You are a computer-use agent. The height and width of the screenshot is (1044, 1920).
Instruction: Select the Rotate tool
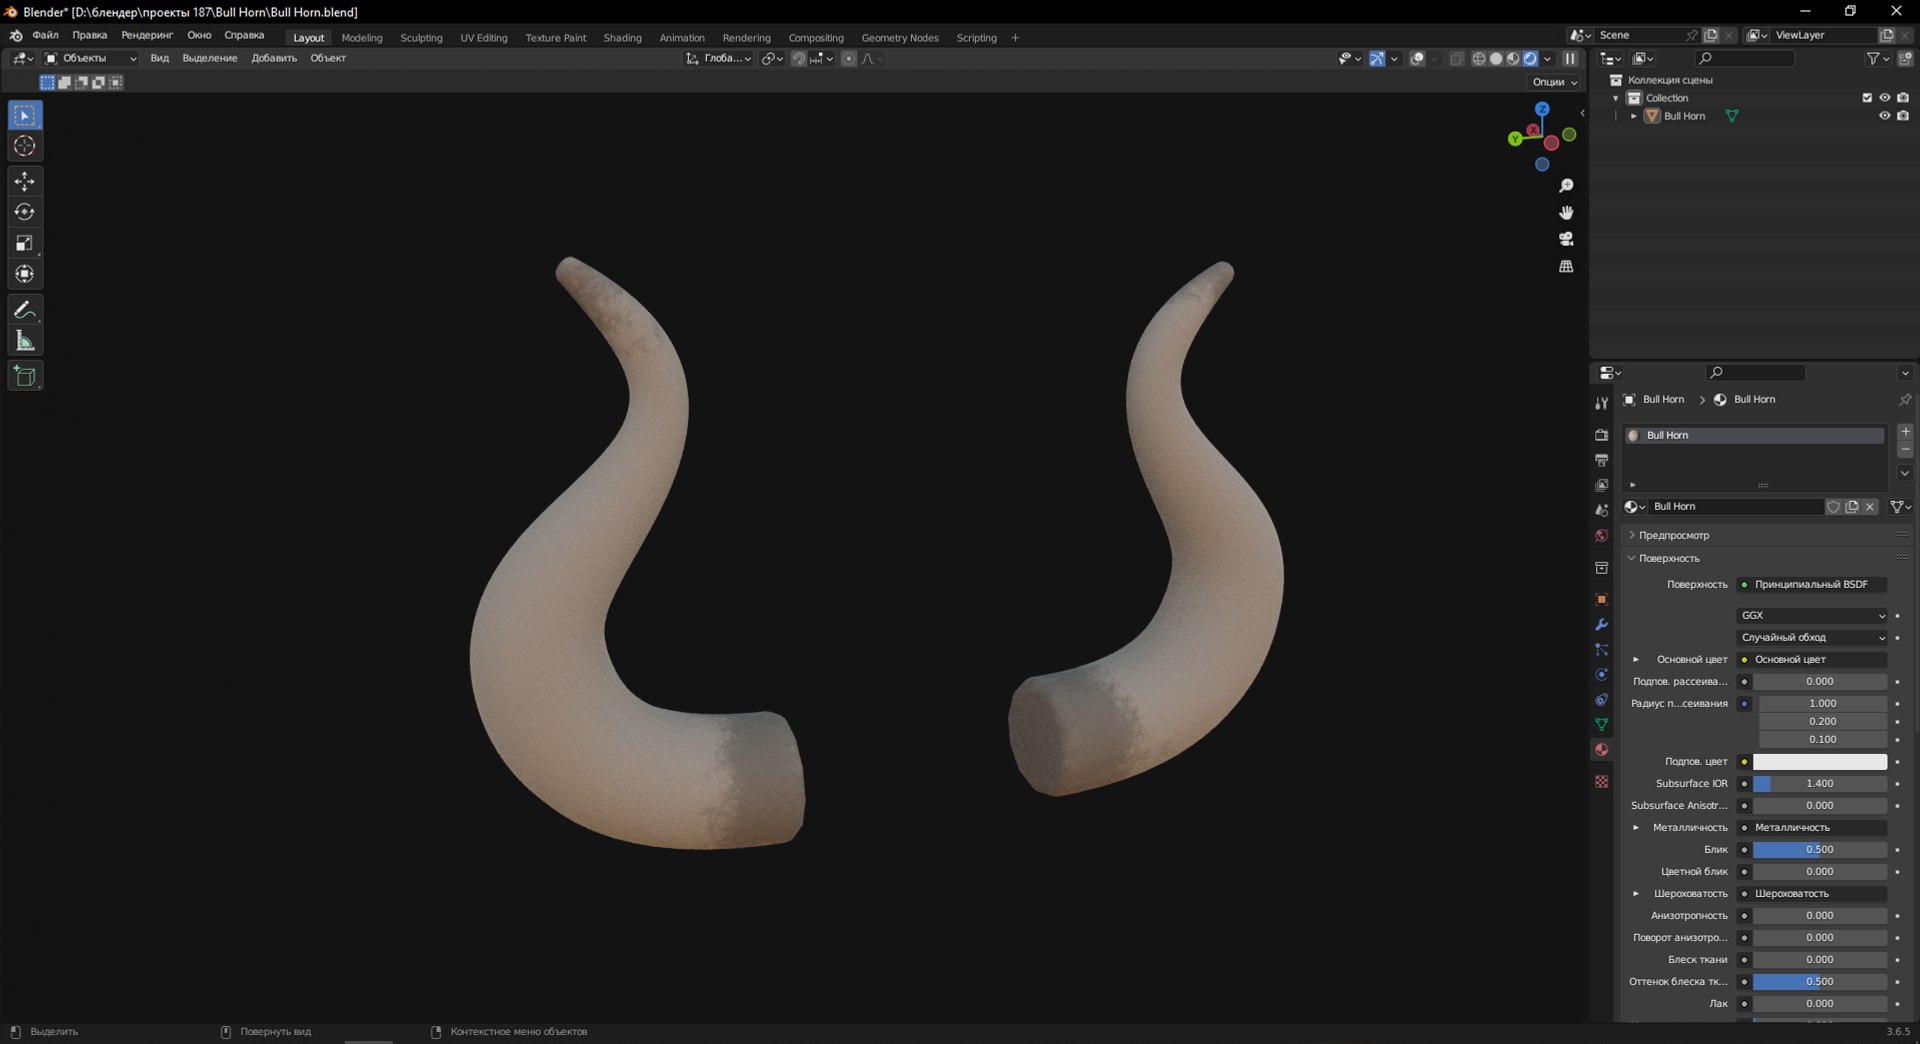(x=25, y=212)
